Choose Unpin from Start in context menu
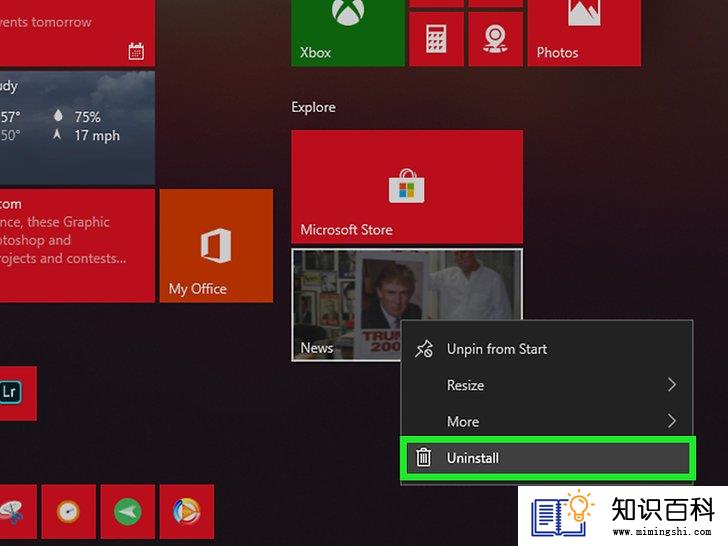 [x=546, y=349]
